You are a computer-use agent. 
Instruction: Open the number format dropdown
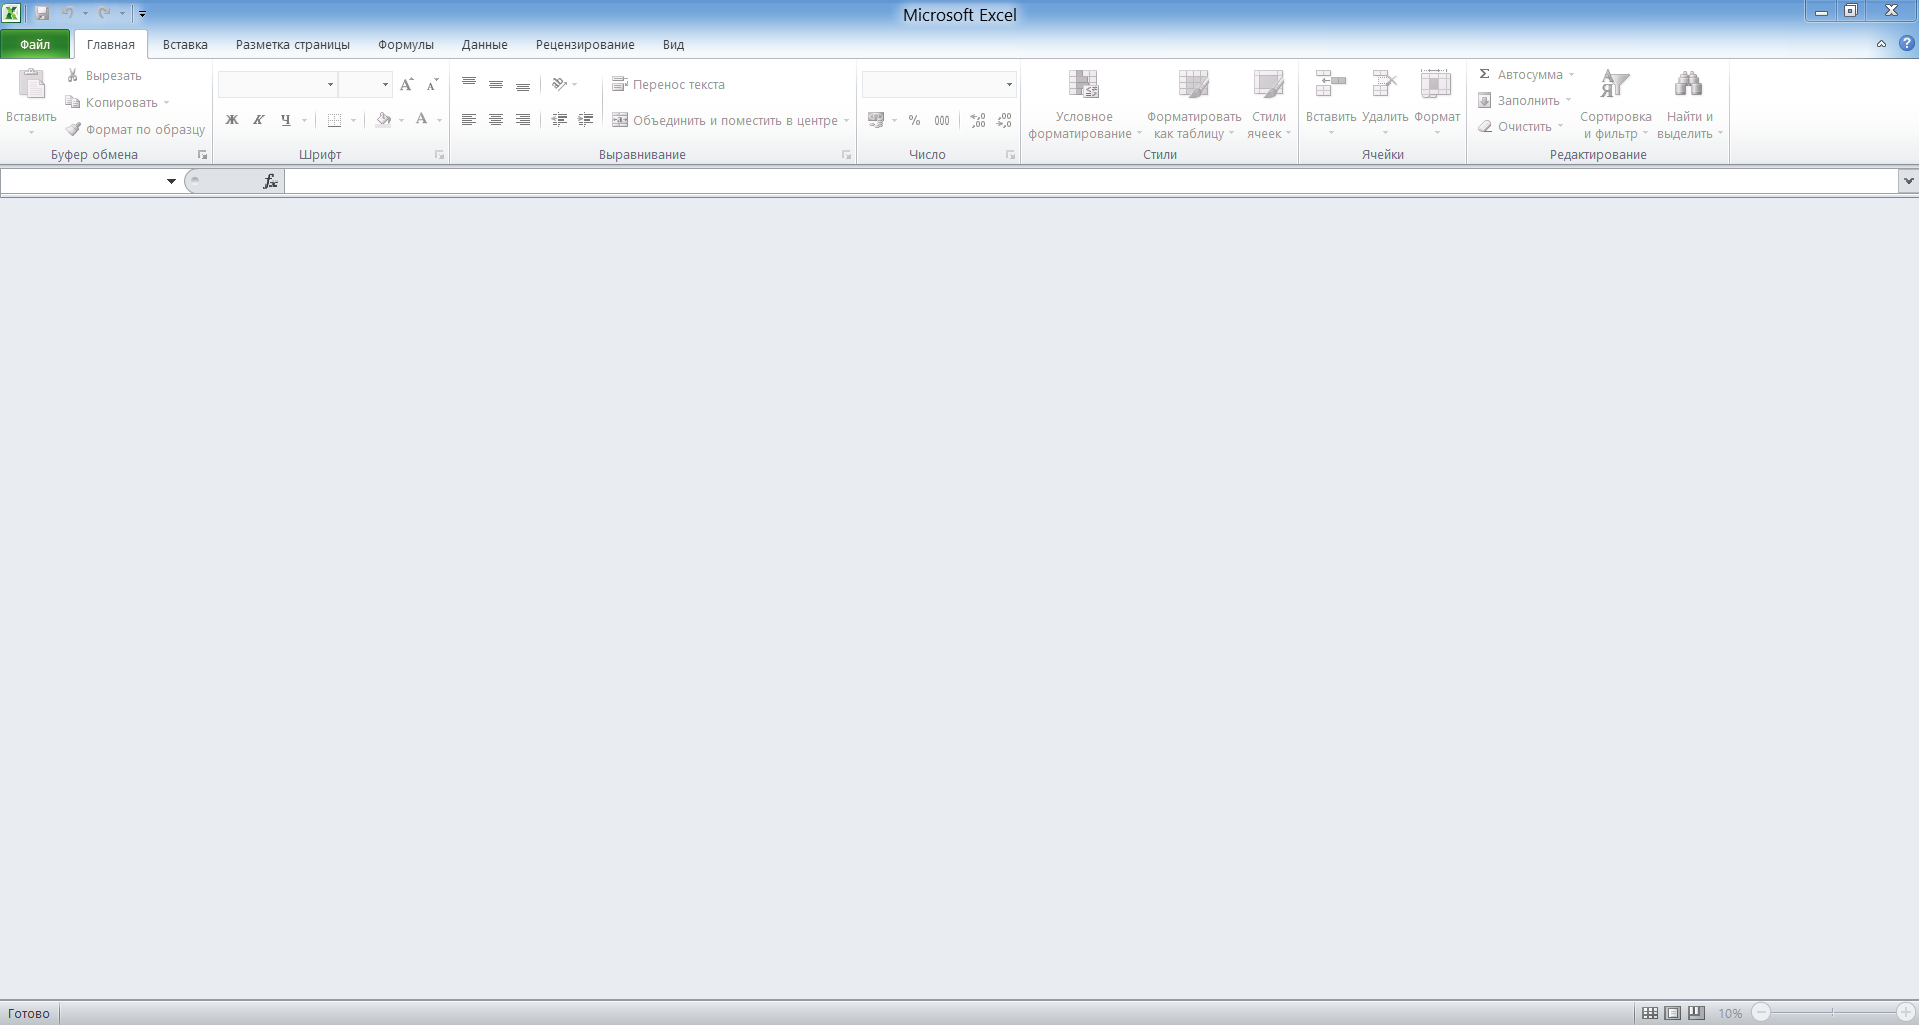point(1009,85)
